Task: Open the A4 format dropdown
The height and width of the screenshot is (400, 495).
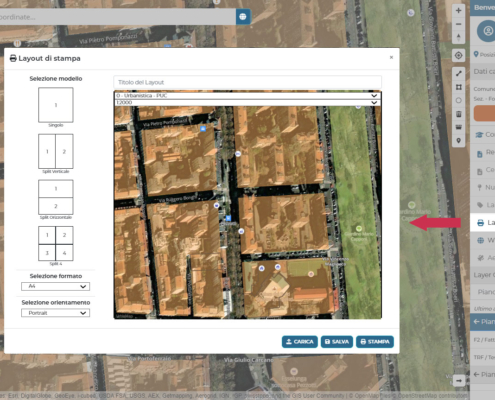Action: (x=55, y=286)
